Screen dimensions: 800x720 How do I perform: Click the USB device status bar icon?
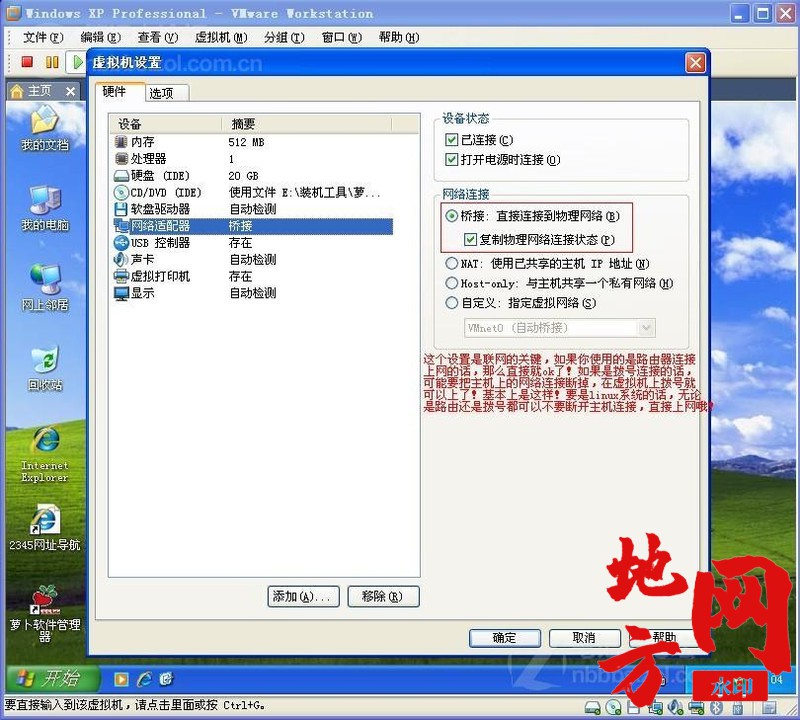738,708
